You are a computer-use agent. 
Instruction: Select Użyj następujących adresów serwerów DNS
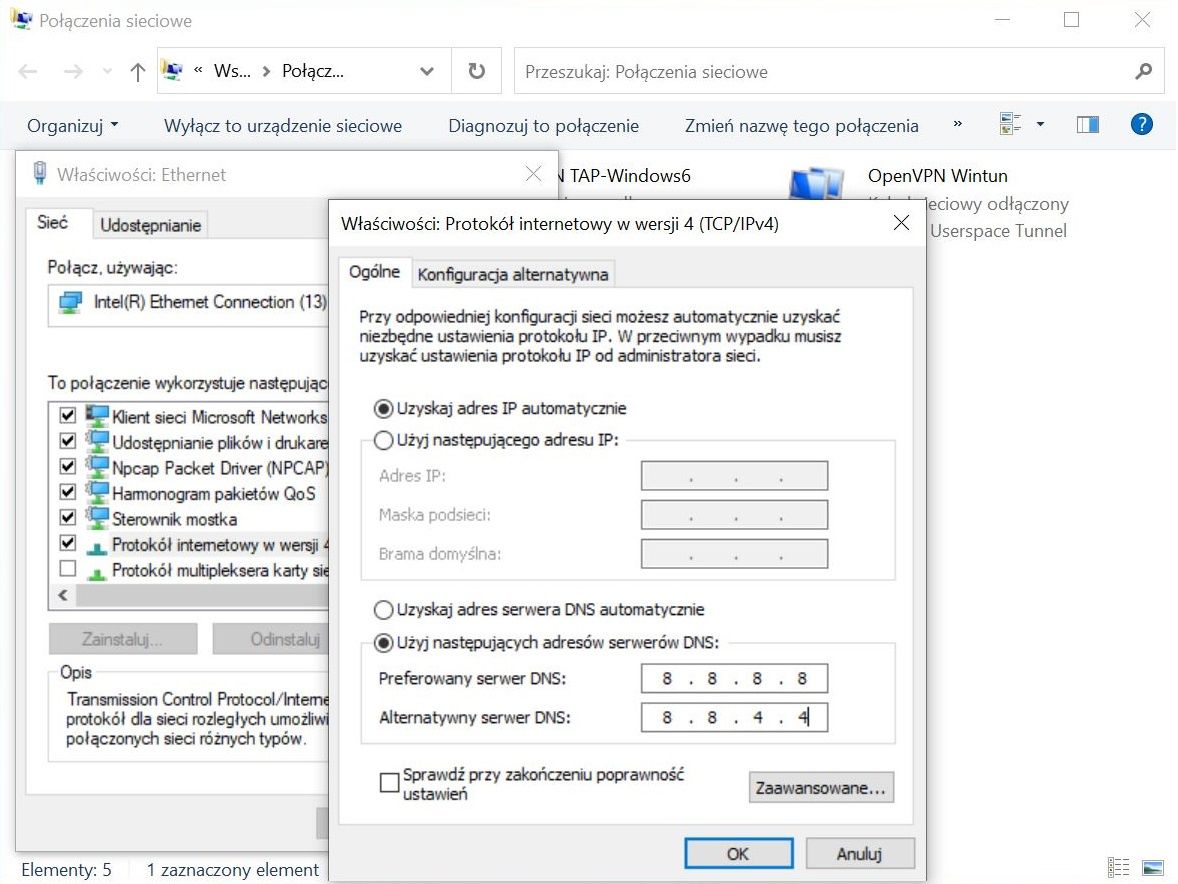(383, 643)
